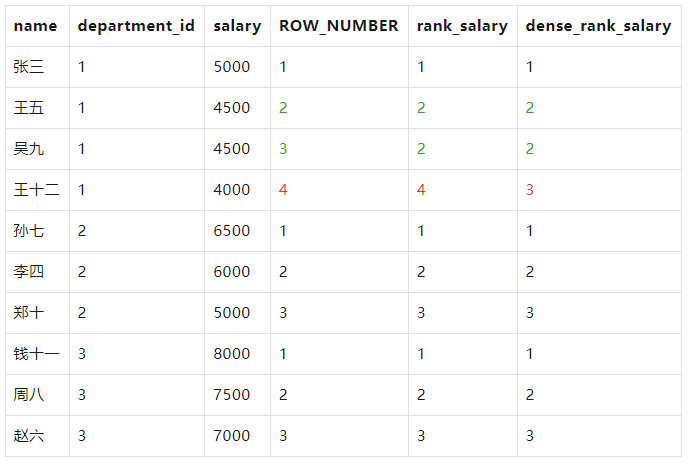Click the name cell 王五
690x466 pixels.
29,108
